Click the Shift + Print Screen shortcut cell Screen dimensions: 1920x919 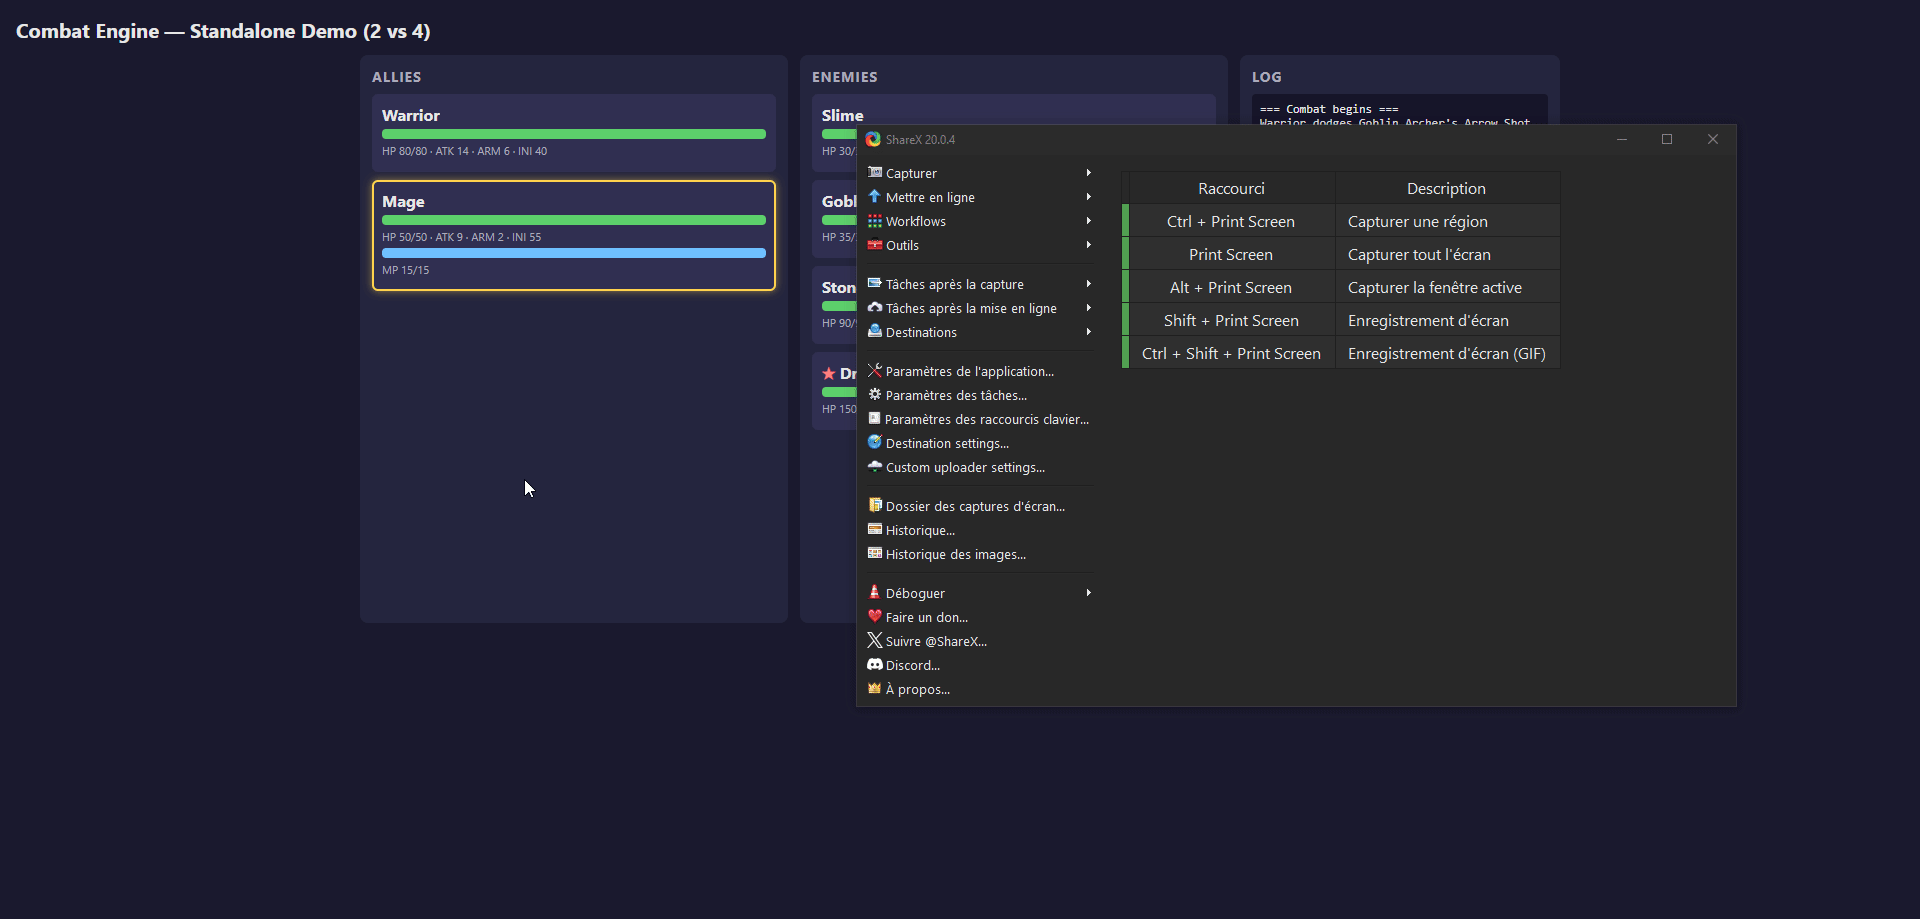click(x=1231, y=321)
